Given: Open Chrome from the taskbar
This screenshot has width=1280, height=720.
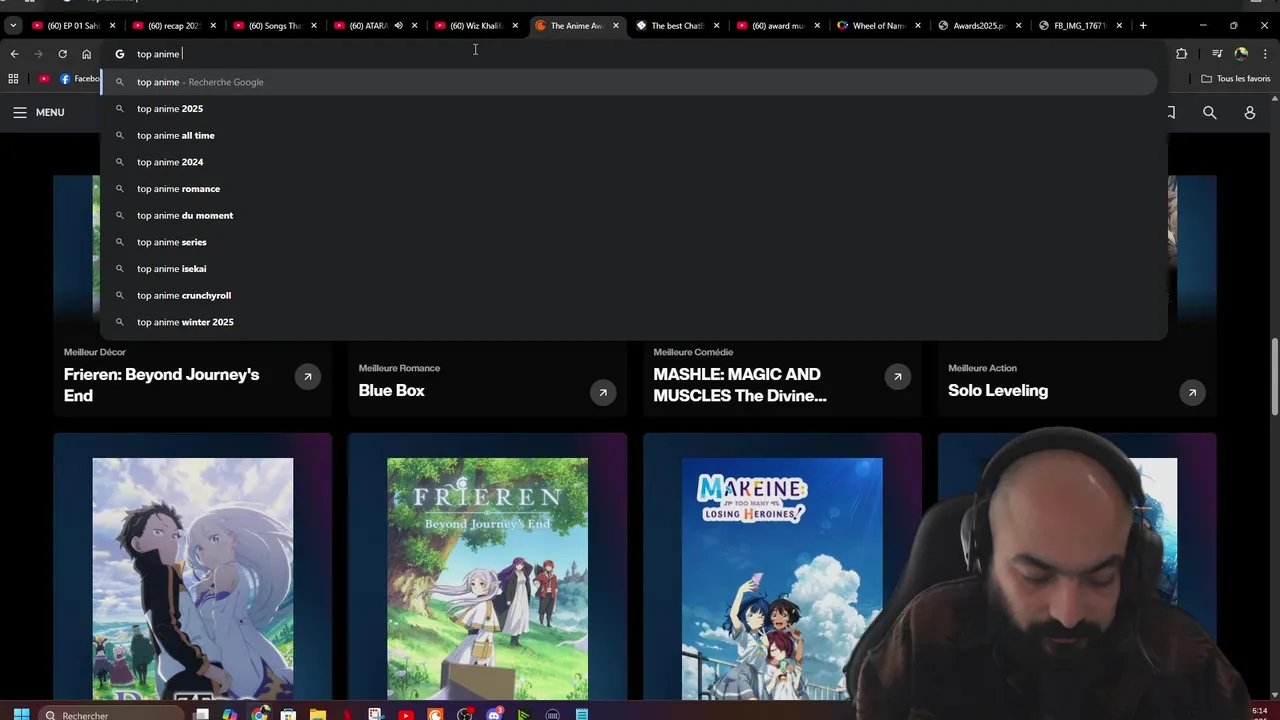Looking at the screenshot, I should (x=260, y=715).
